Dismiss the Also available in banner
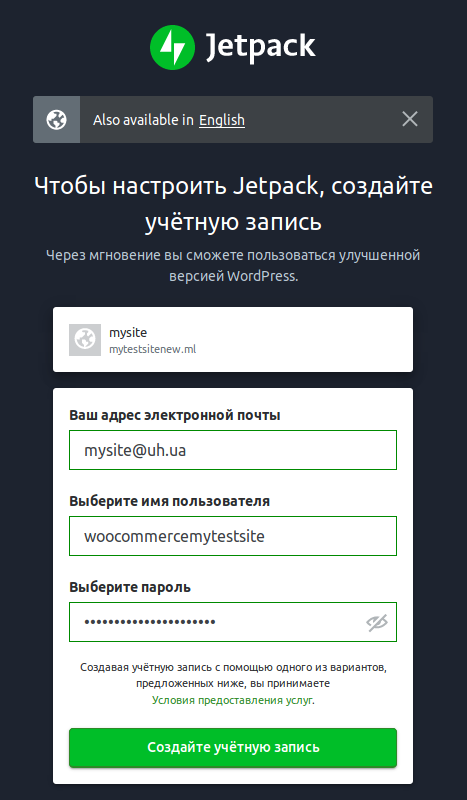Viewport: 467px width, 800px height. 410,119
